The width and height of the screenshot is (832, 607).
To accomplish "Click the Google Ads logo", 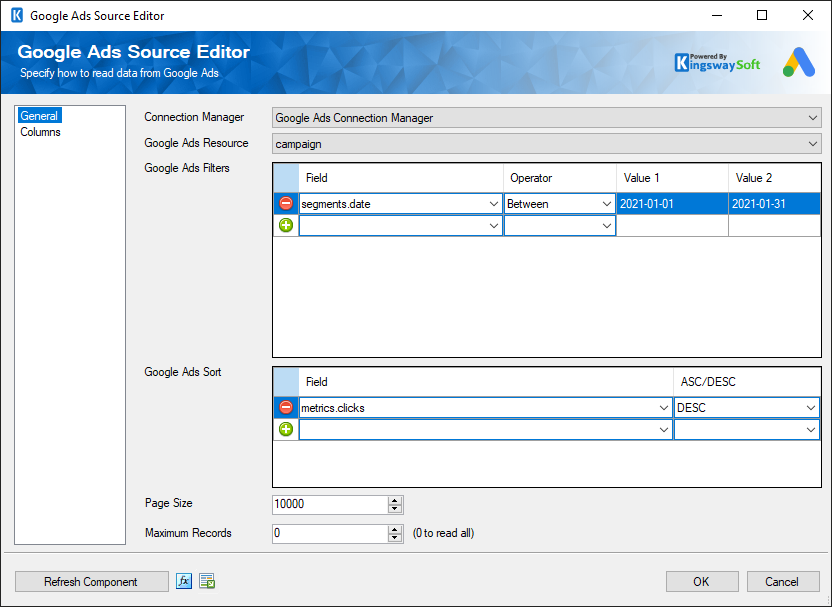I will 799,62.
